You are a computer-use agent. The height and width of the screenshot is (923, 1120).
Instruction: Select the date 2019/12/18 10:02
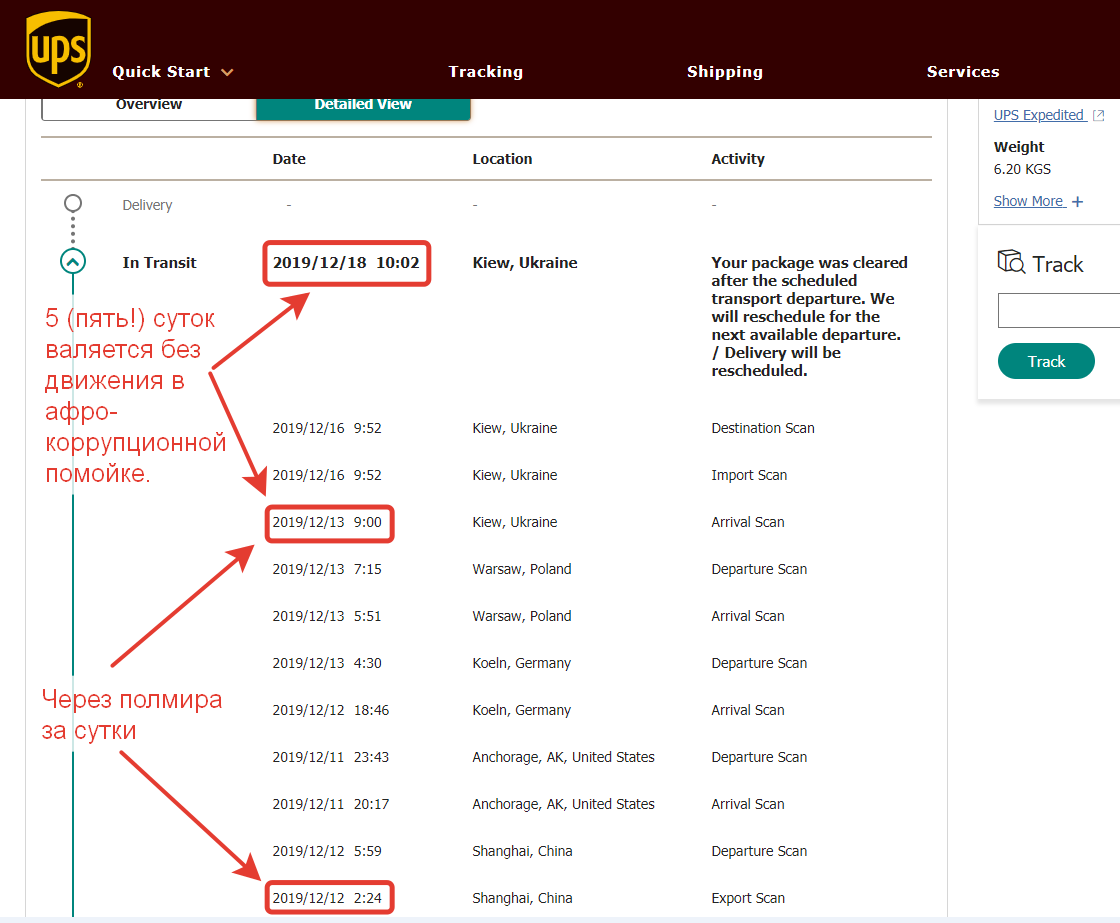(346, 263)
